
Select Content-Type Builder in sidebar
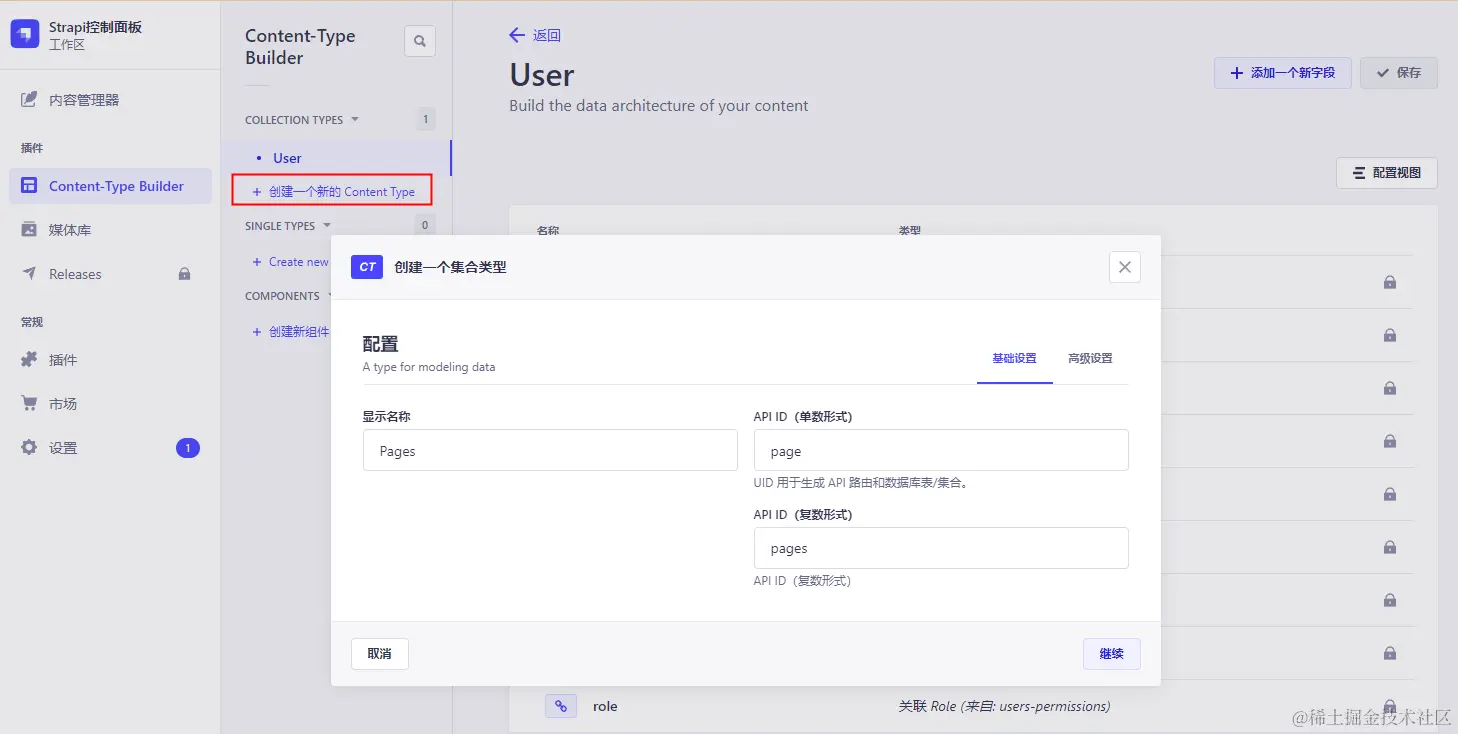click(110, 186)
